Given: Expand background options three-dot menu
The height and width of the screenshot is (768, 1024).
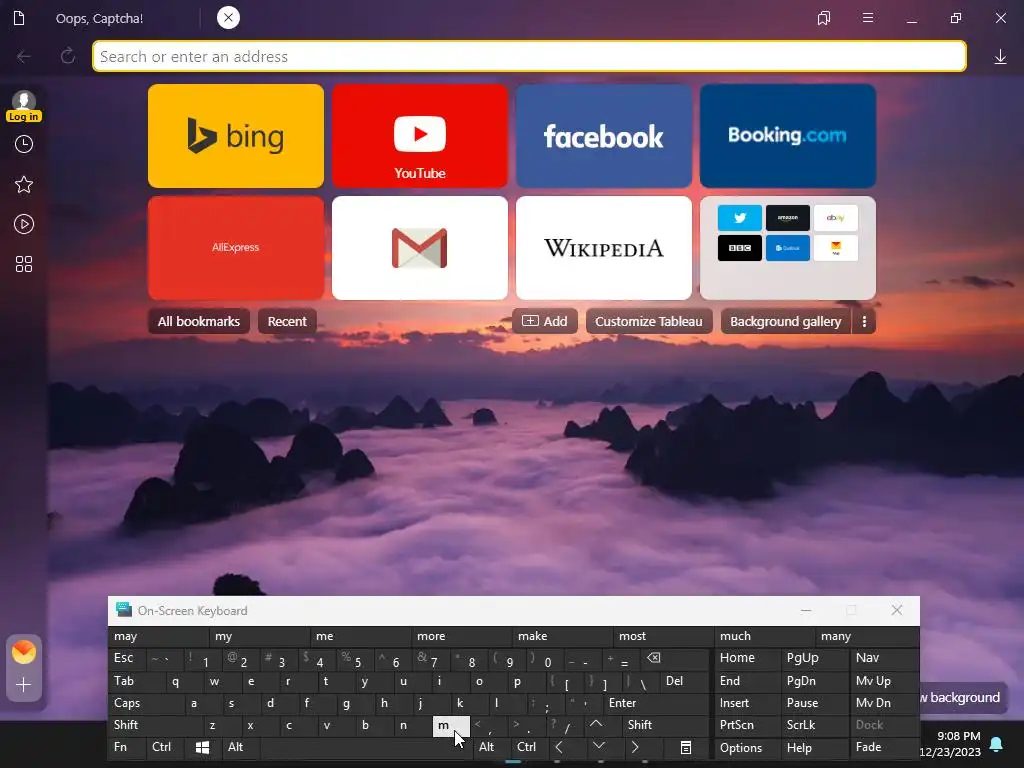Looking at the screenshot, I should point(864,321).
